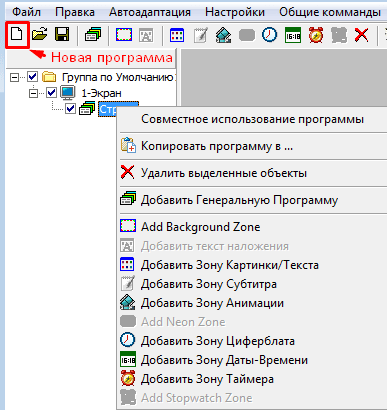
Task: Select the 1-Экран tree item
Action: tap(101, 93)
